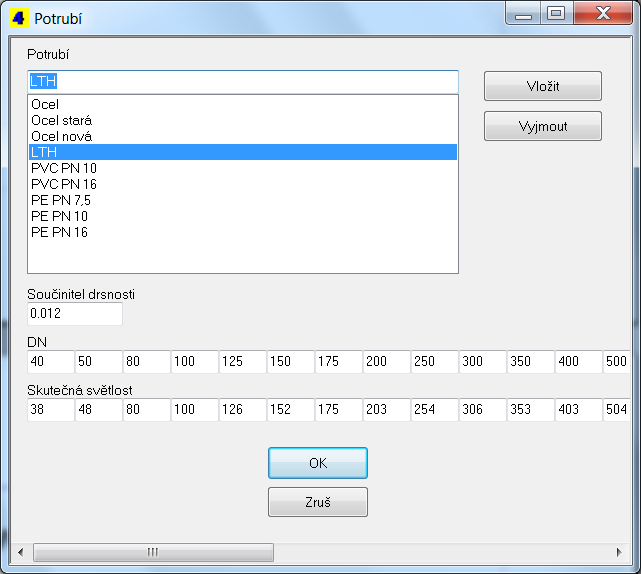Select PE PN 10 in the list
Image resolution: width=641 pixels, height=574 pixels.
click(243, 216)
